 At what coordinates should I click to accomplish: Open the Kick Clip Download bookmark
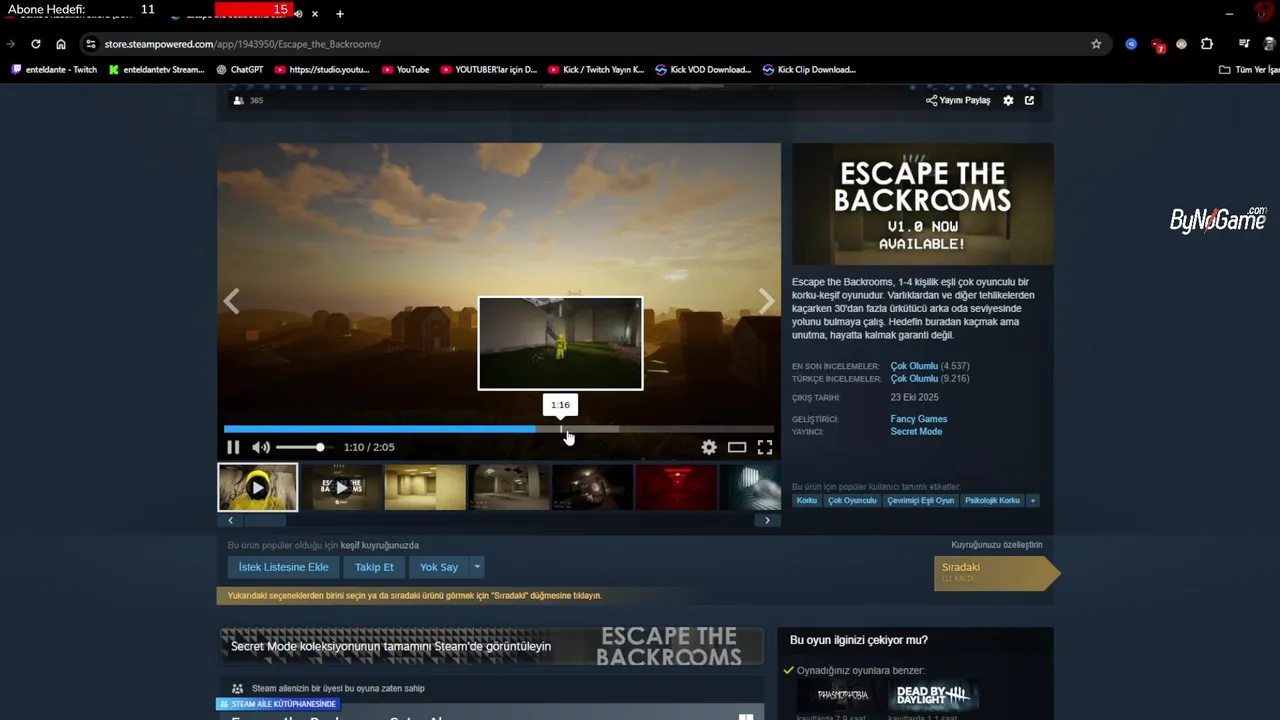(x=809, y=70)
